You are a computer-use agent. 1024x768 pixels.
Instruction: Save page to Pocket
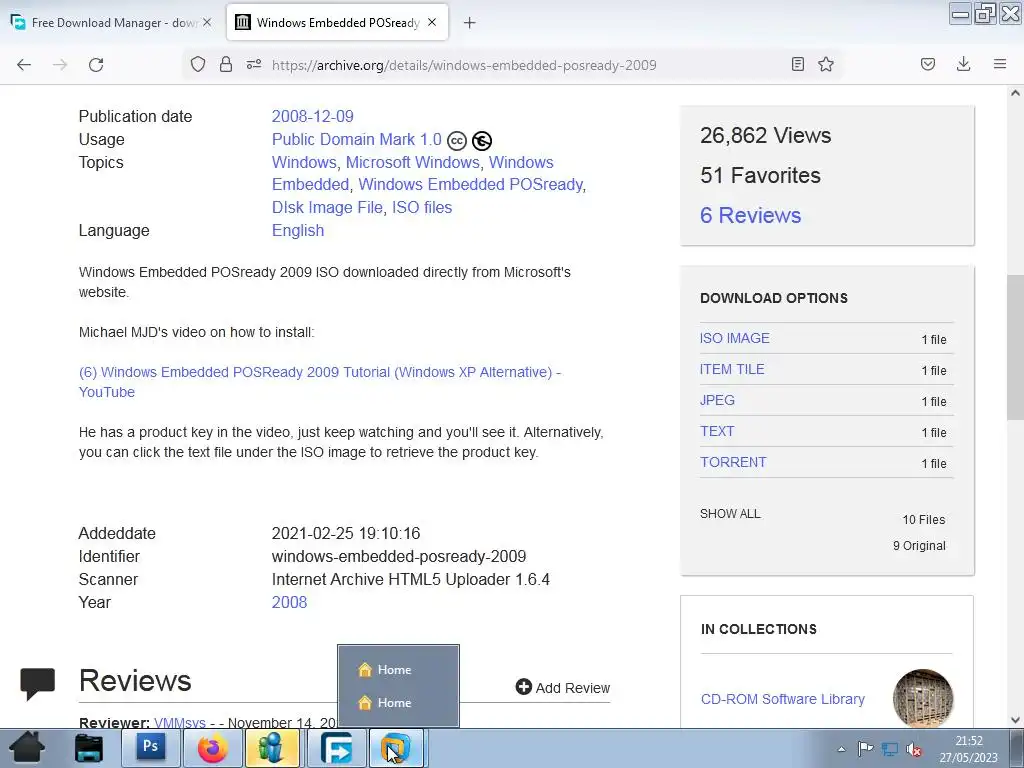click(x=928, y=64)
